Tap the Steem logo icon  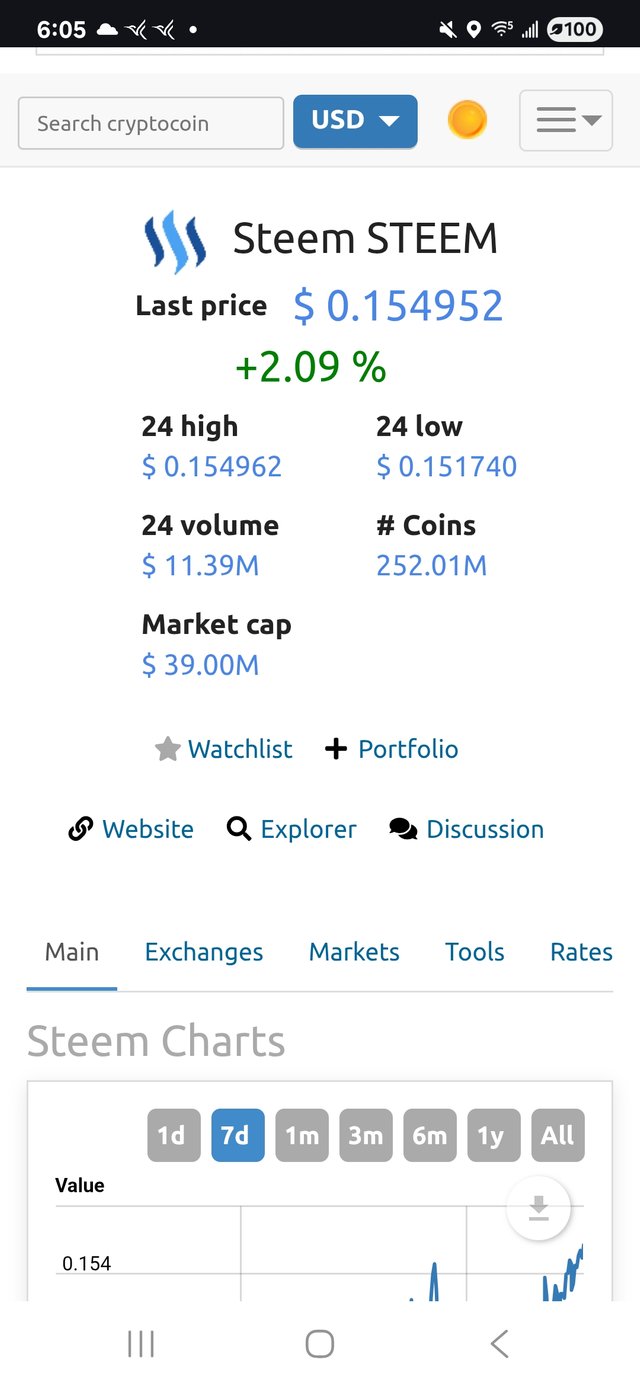(x=175, y=241)
